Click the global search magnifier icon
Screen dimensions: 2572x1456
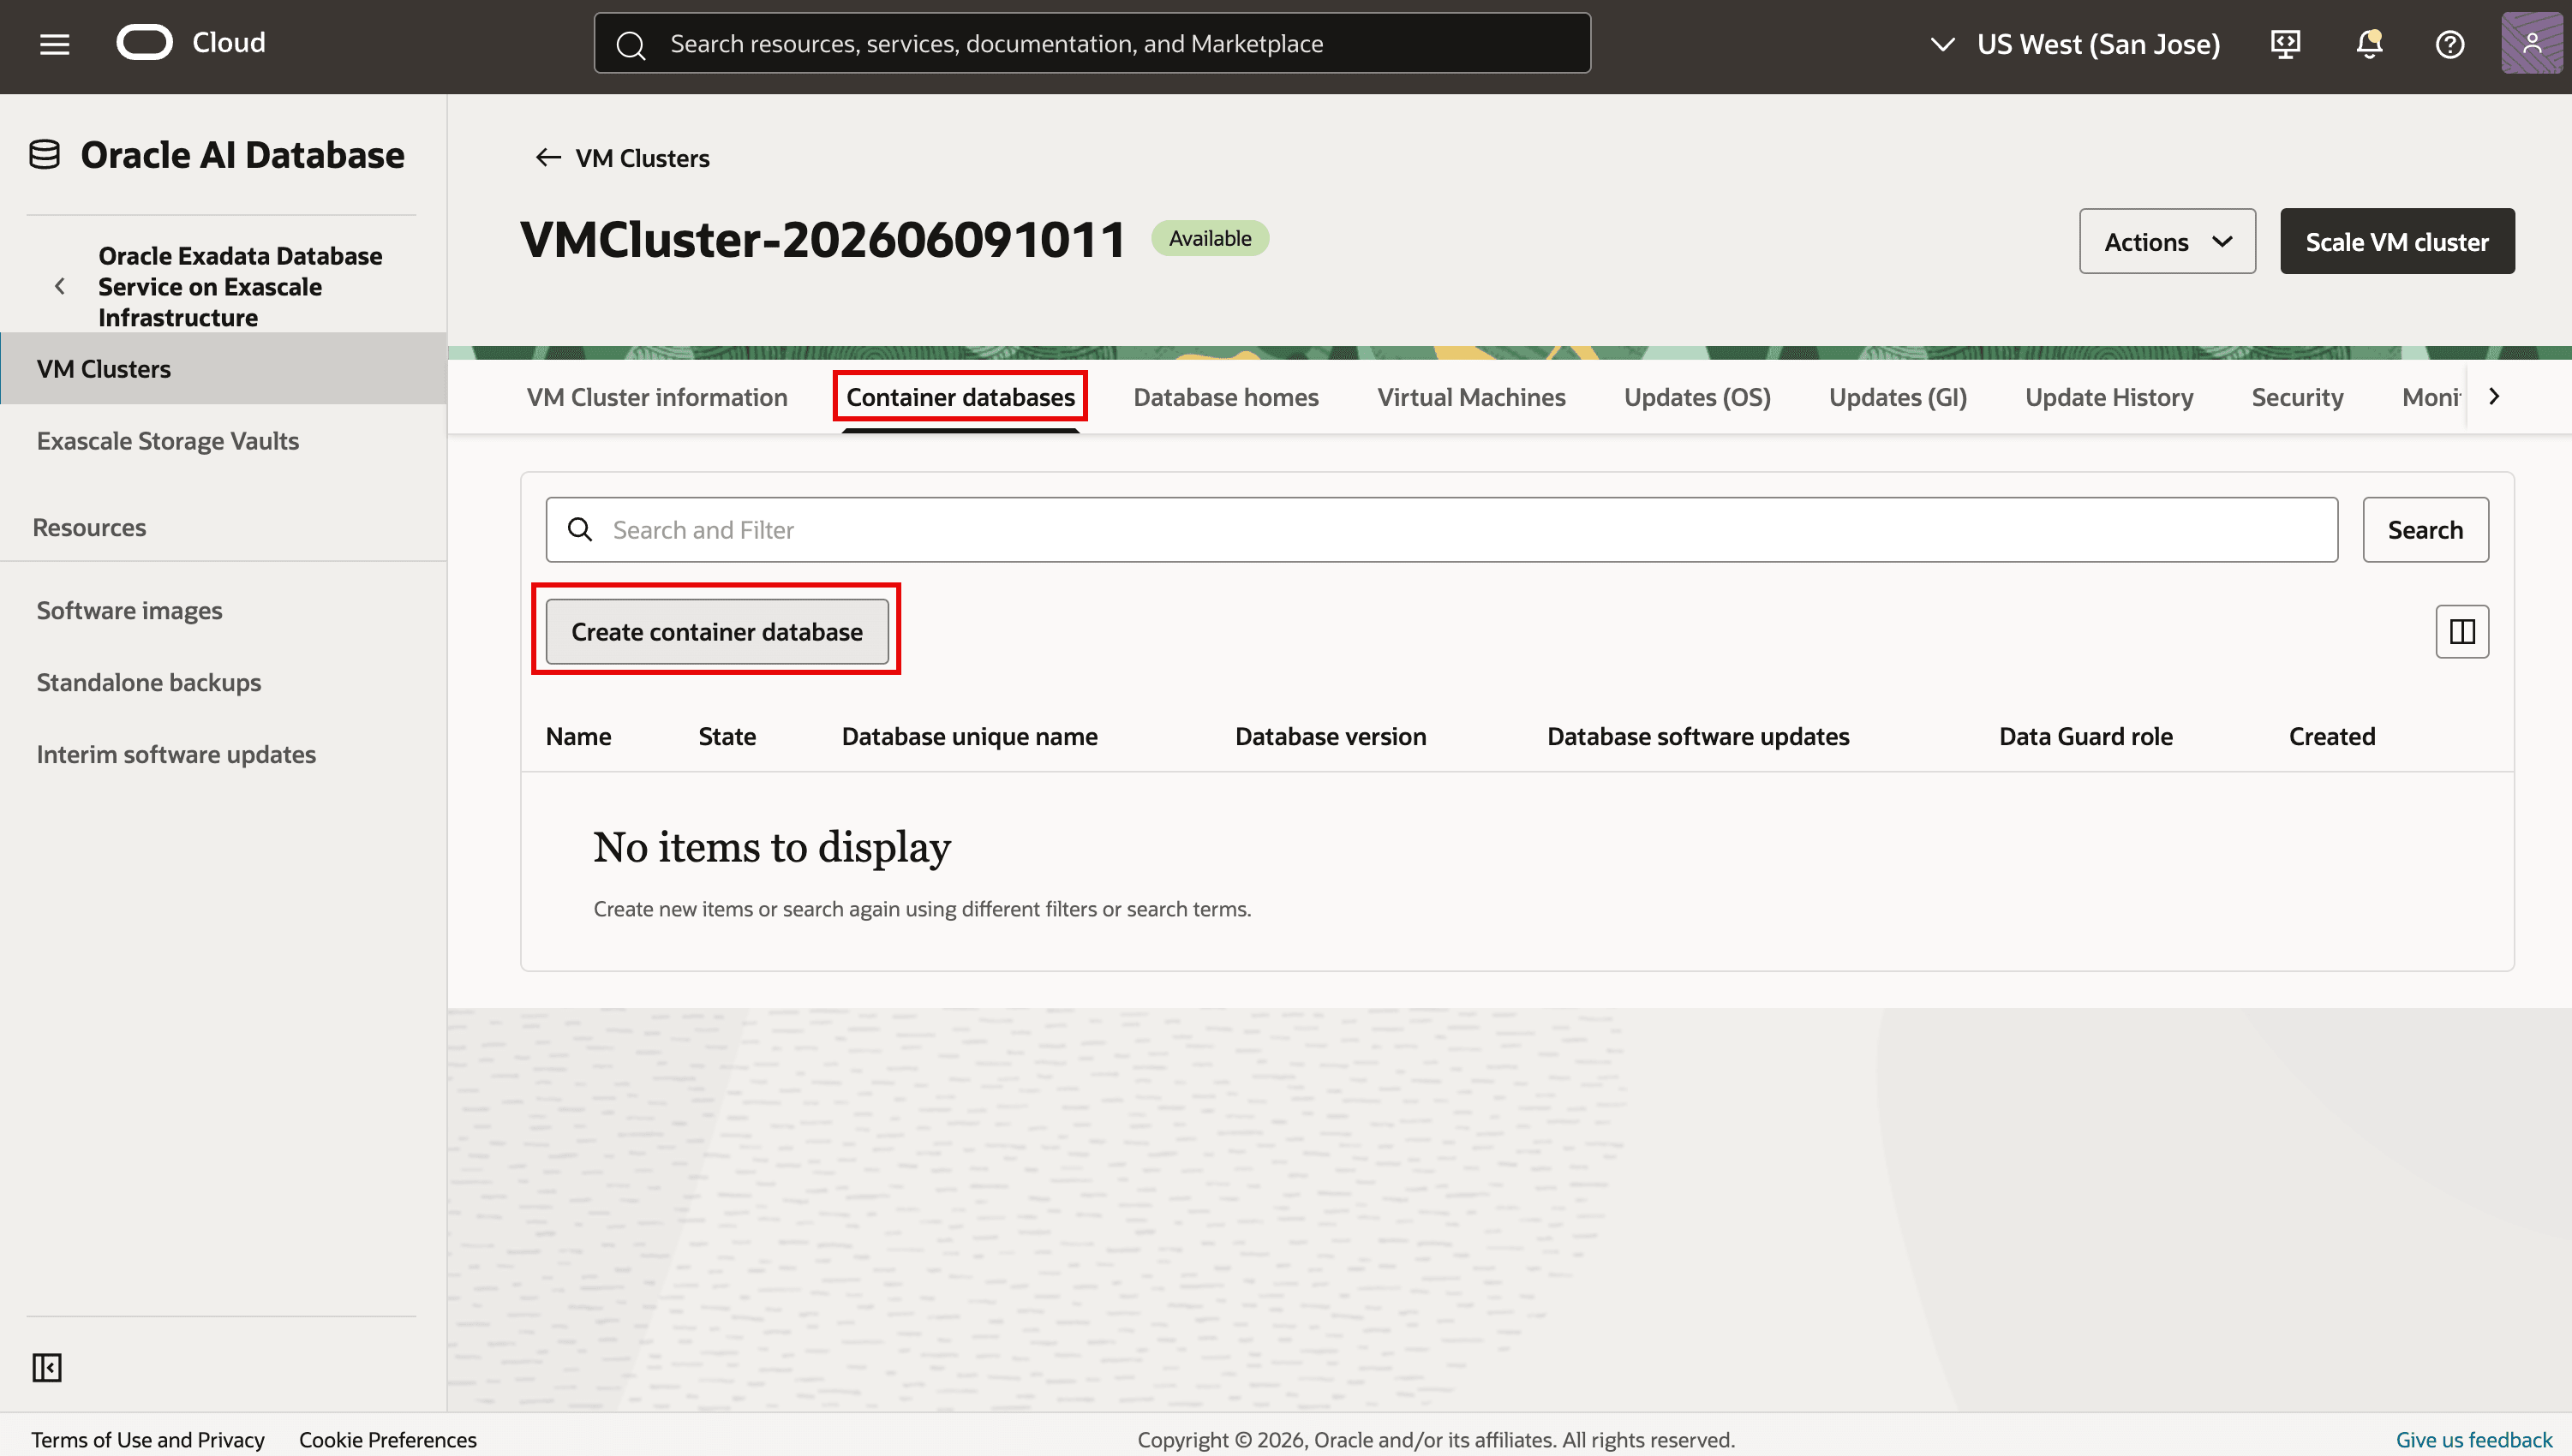pyautogui.click(x=630, y=44)
